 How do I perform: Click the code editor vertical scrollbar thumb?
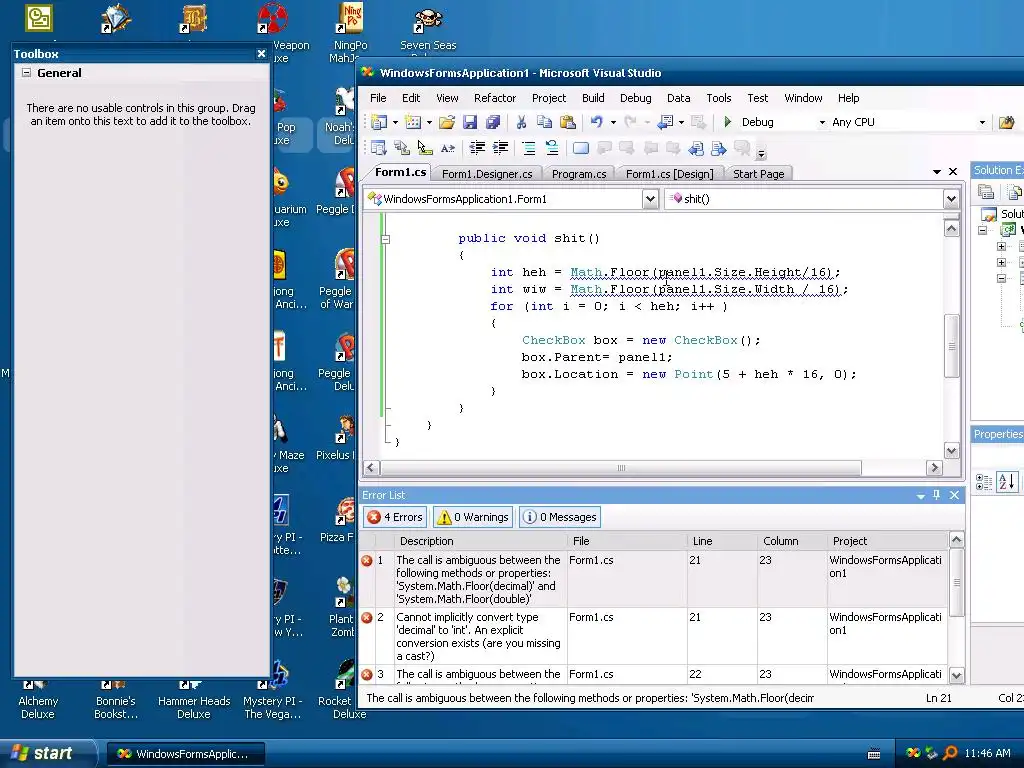click(x=952, y=346)
